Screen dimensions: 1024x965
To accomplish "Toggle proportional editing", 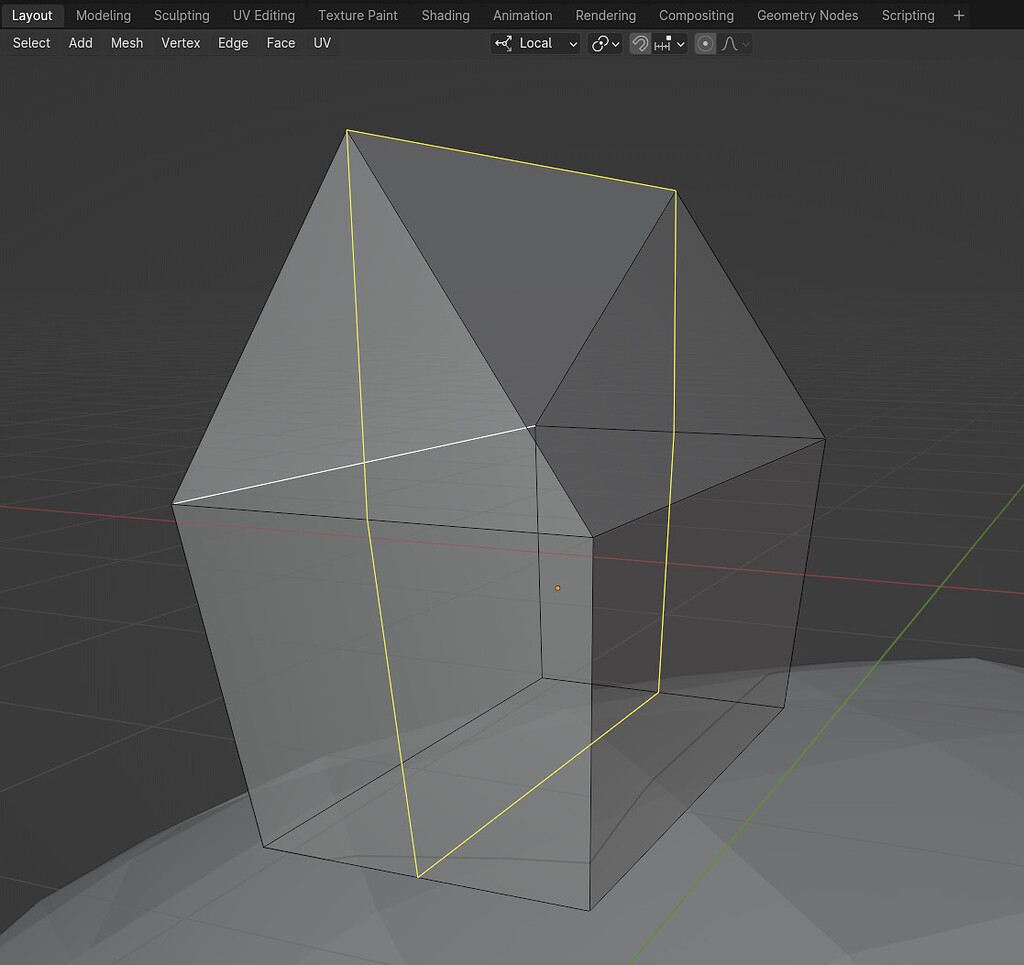I will [x=706, y=43].
